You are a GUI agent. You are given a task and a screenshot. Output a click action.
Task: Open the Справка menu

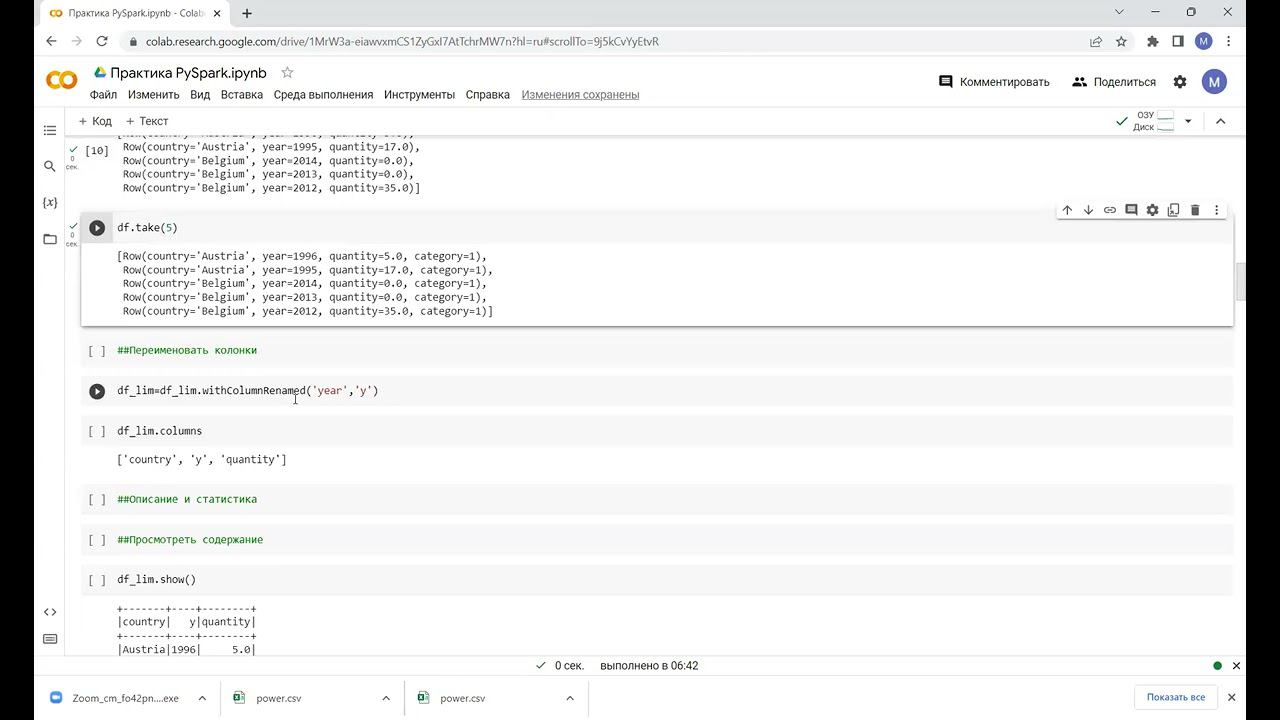(488, 95)
